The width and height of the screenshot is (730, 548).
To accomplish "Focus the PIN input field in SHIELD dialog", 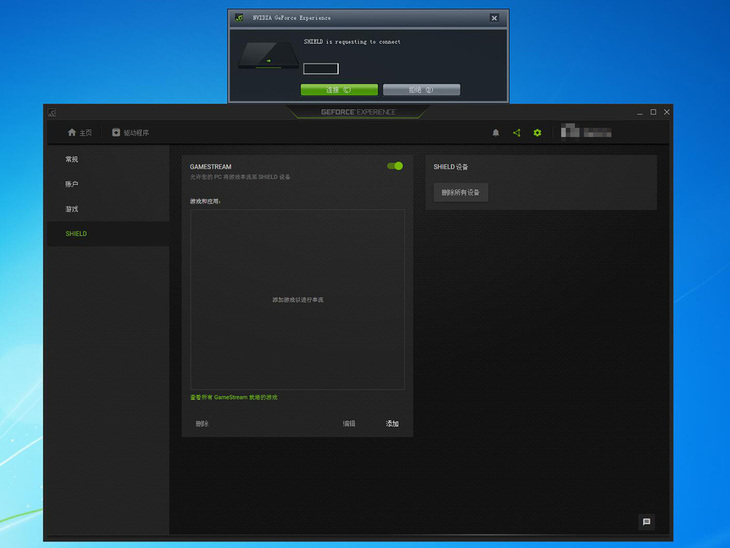I will [321, 69].
